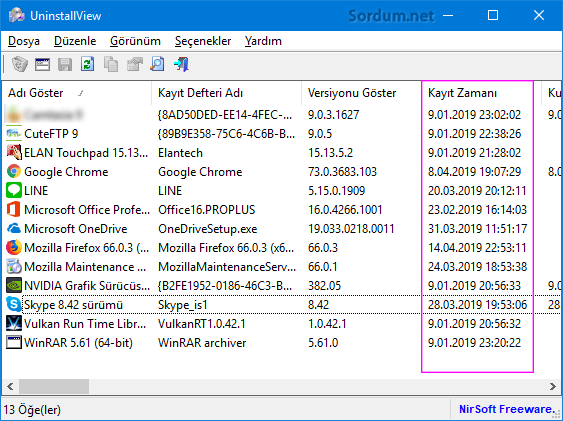Select the WinRAR 5.61 (64-bit) entry
The width and height of the screenshot is (563, 421).
[78, 343]
